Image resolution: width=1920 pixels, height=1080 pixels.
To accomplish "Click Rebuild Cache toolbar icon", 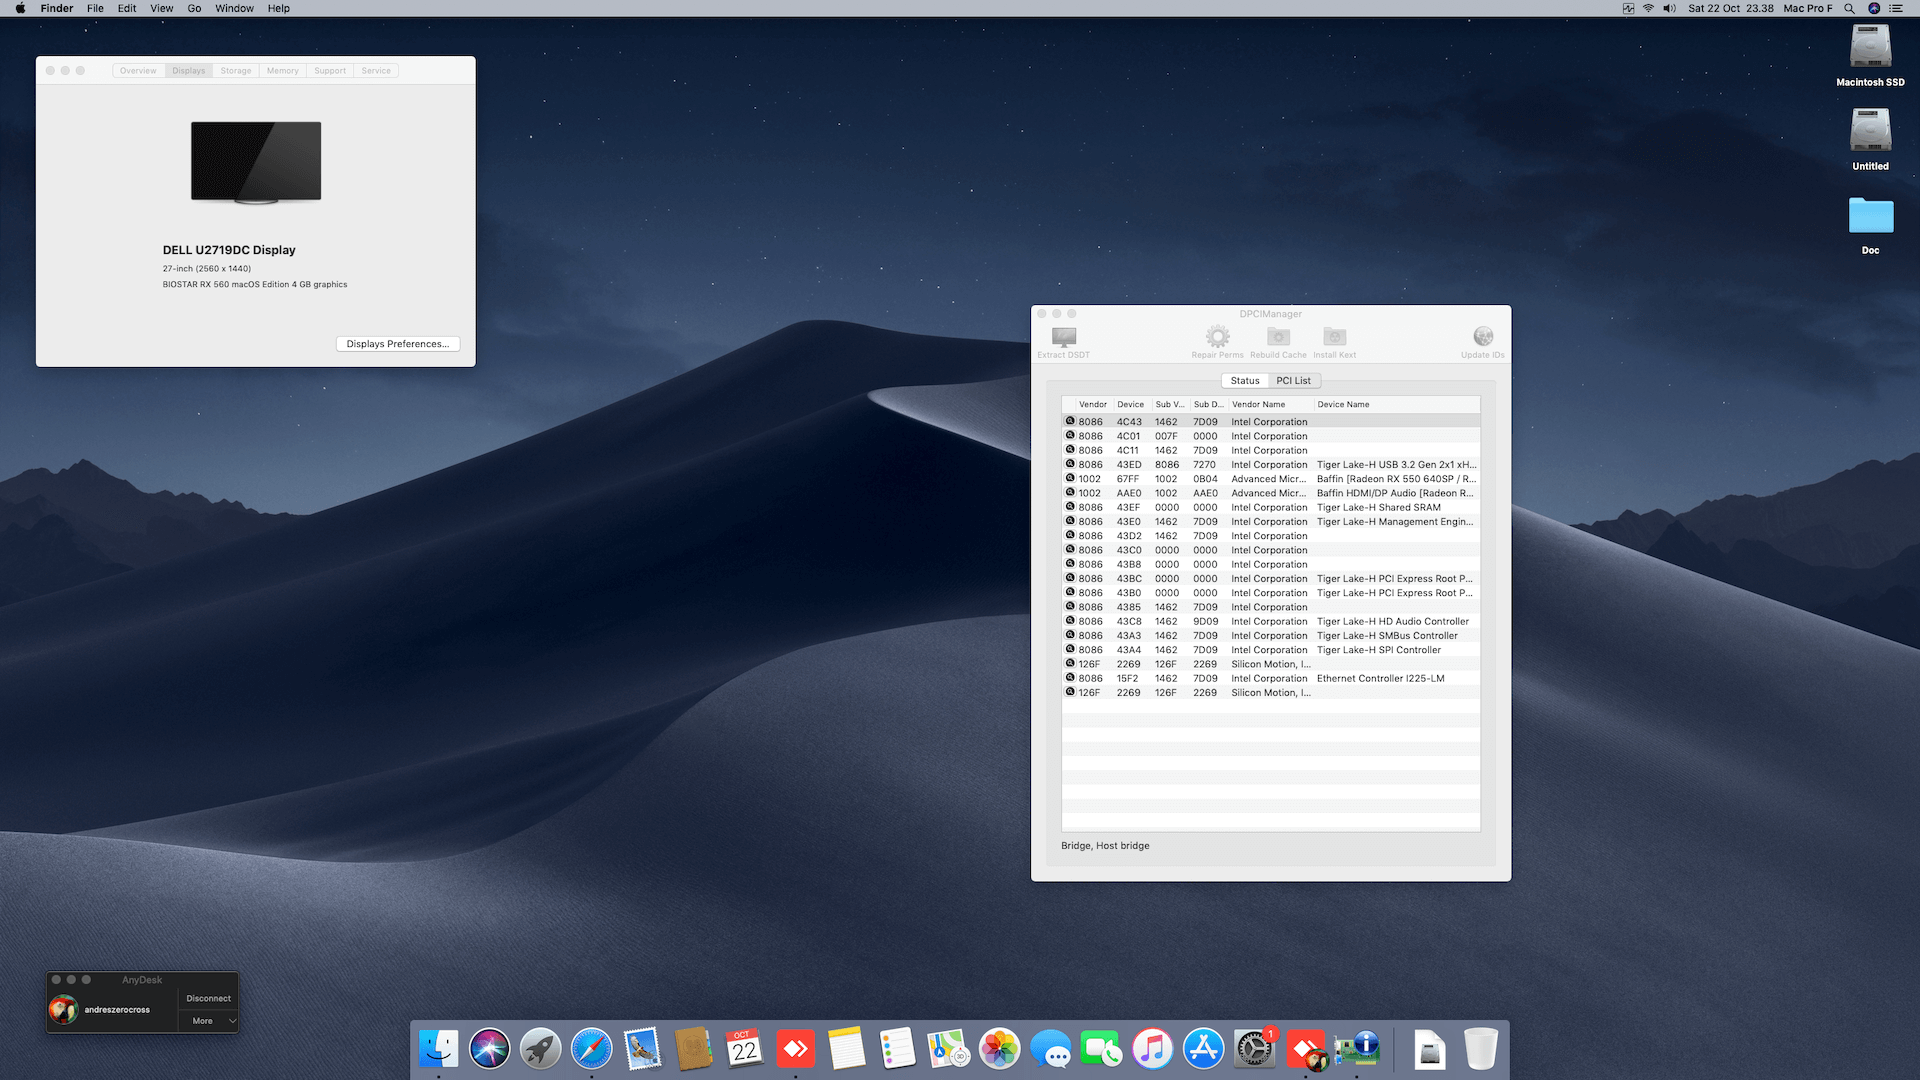I will 1278,336.
